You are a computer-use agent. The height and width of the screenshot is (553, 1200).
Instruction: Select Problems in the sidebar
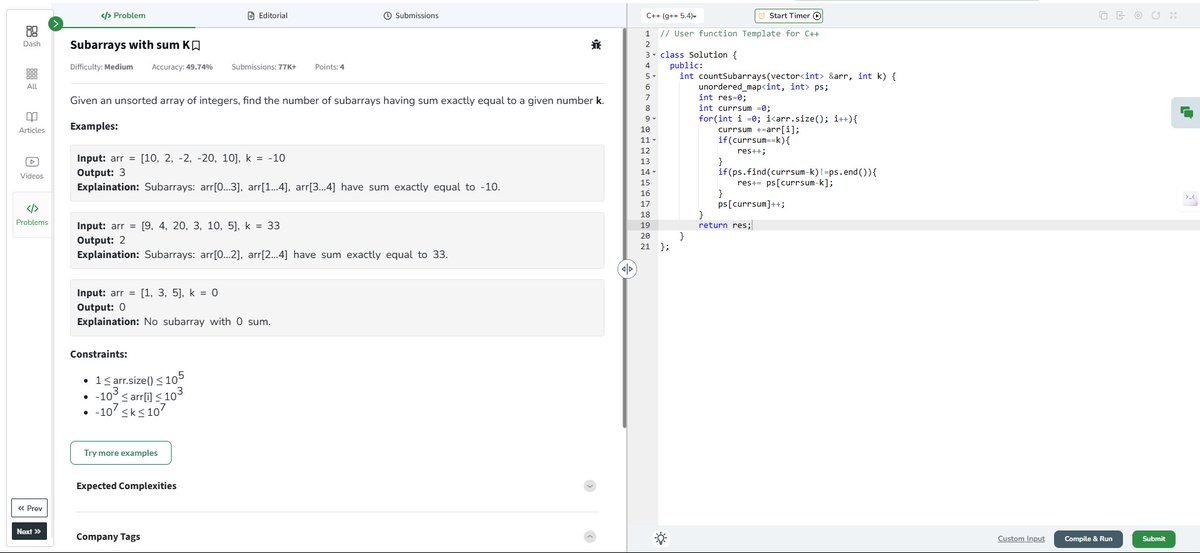tap(32, 213)
